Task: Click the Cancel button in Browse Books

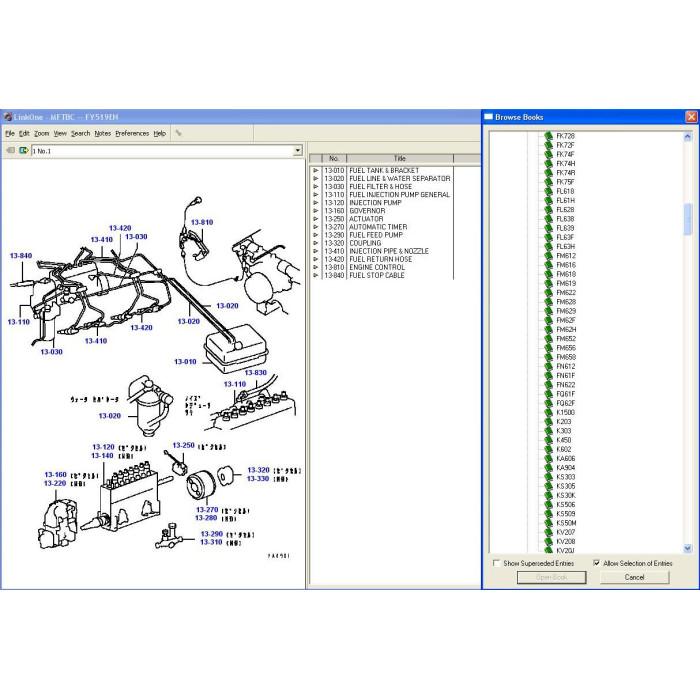Action: coord(634,577)
